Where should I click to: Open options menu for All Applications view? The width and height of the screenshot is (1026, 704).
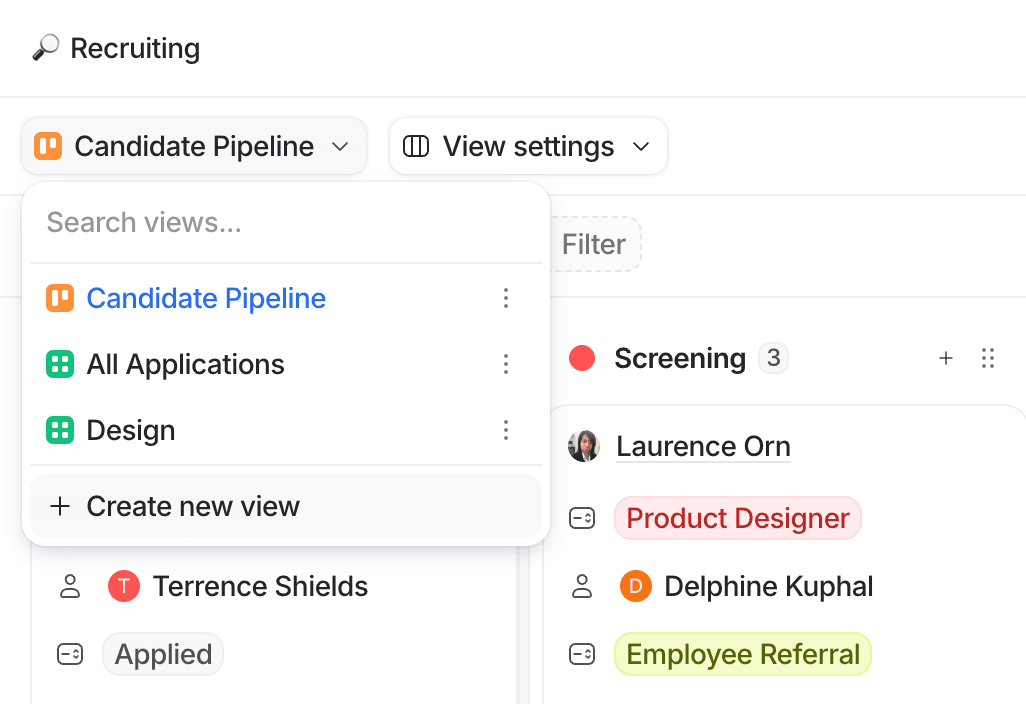coord(506,364)
